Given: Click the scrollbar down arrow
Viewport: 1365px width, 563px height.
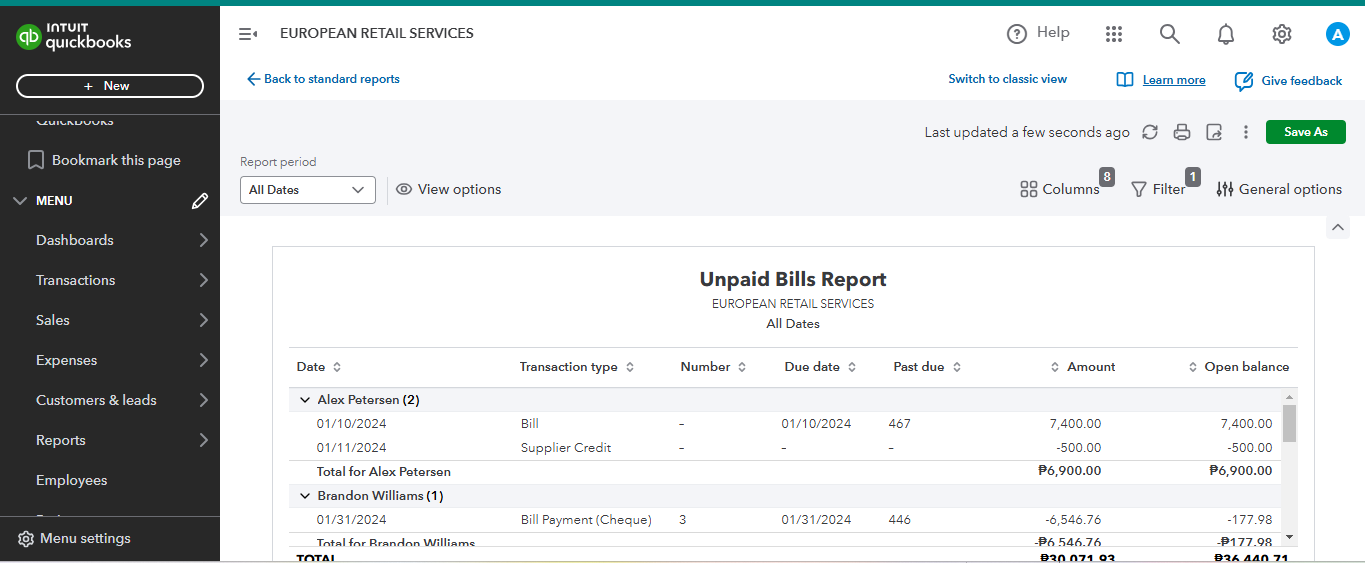Looking at the screenshot, I should tap(1289, 537).
